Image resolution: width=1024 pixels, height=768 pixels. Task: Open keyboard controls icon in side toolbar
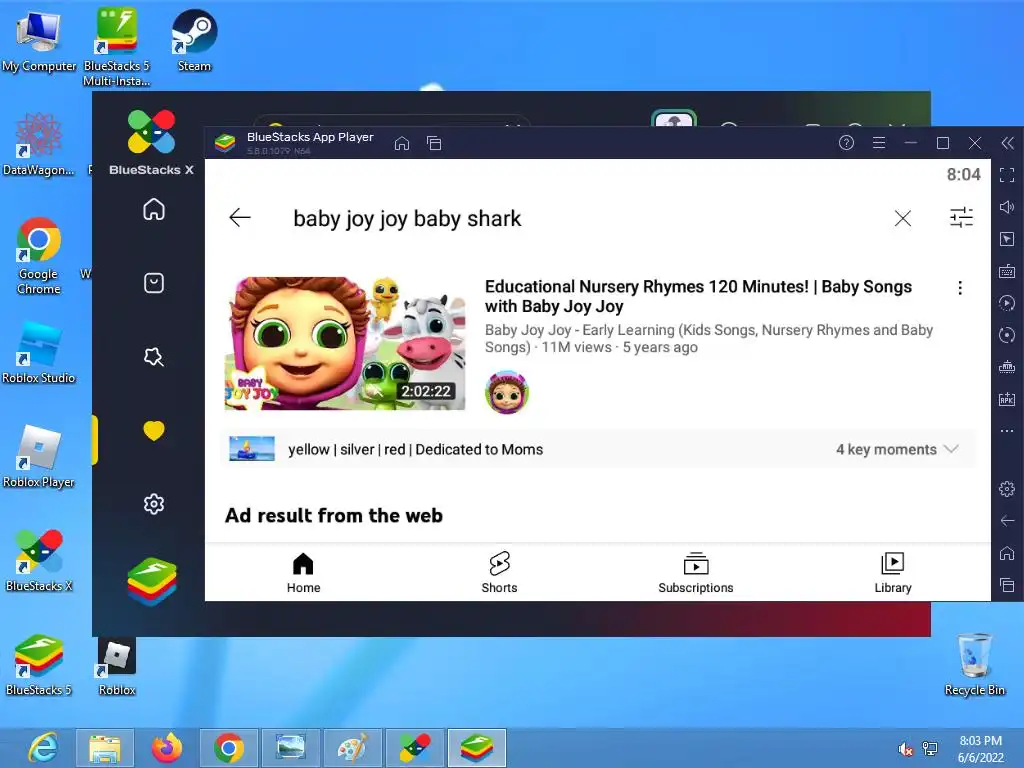pos(1007,271)
